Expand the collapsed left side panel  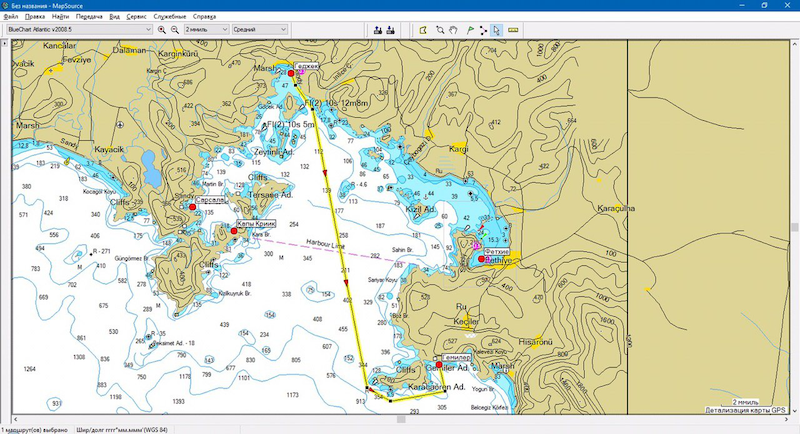coord(5,44)
